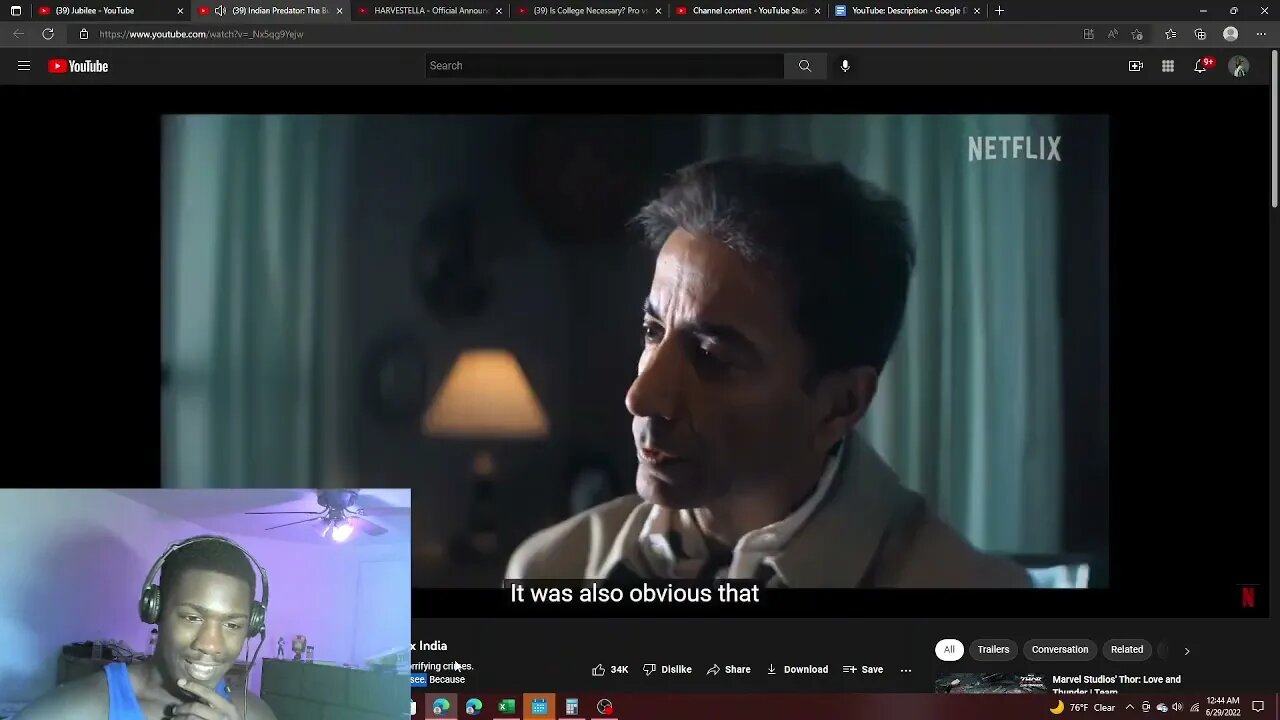1280x720 pixels.
Task: Open the Edge profile avatar
Action: pyautogui.click(x=1230, y=34)
